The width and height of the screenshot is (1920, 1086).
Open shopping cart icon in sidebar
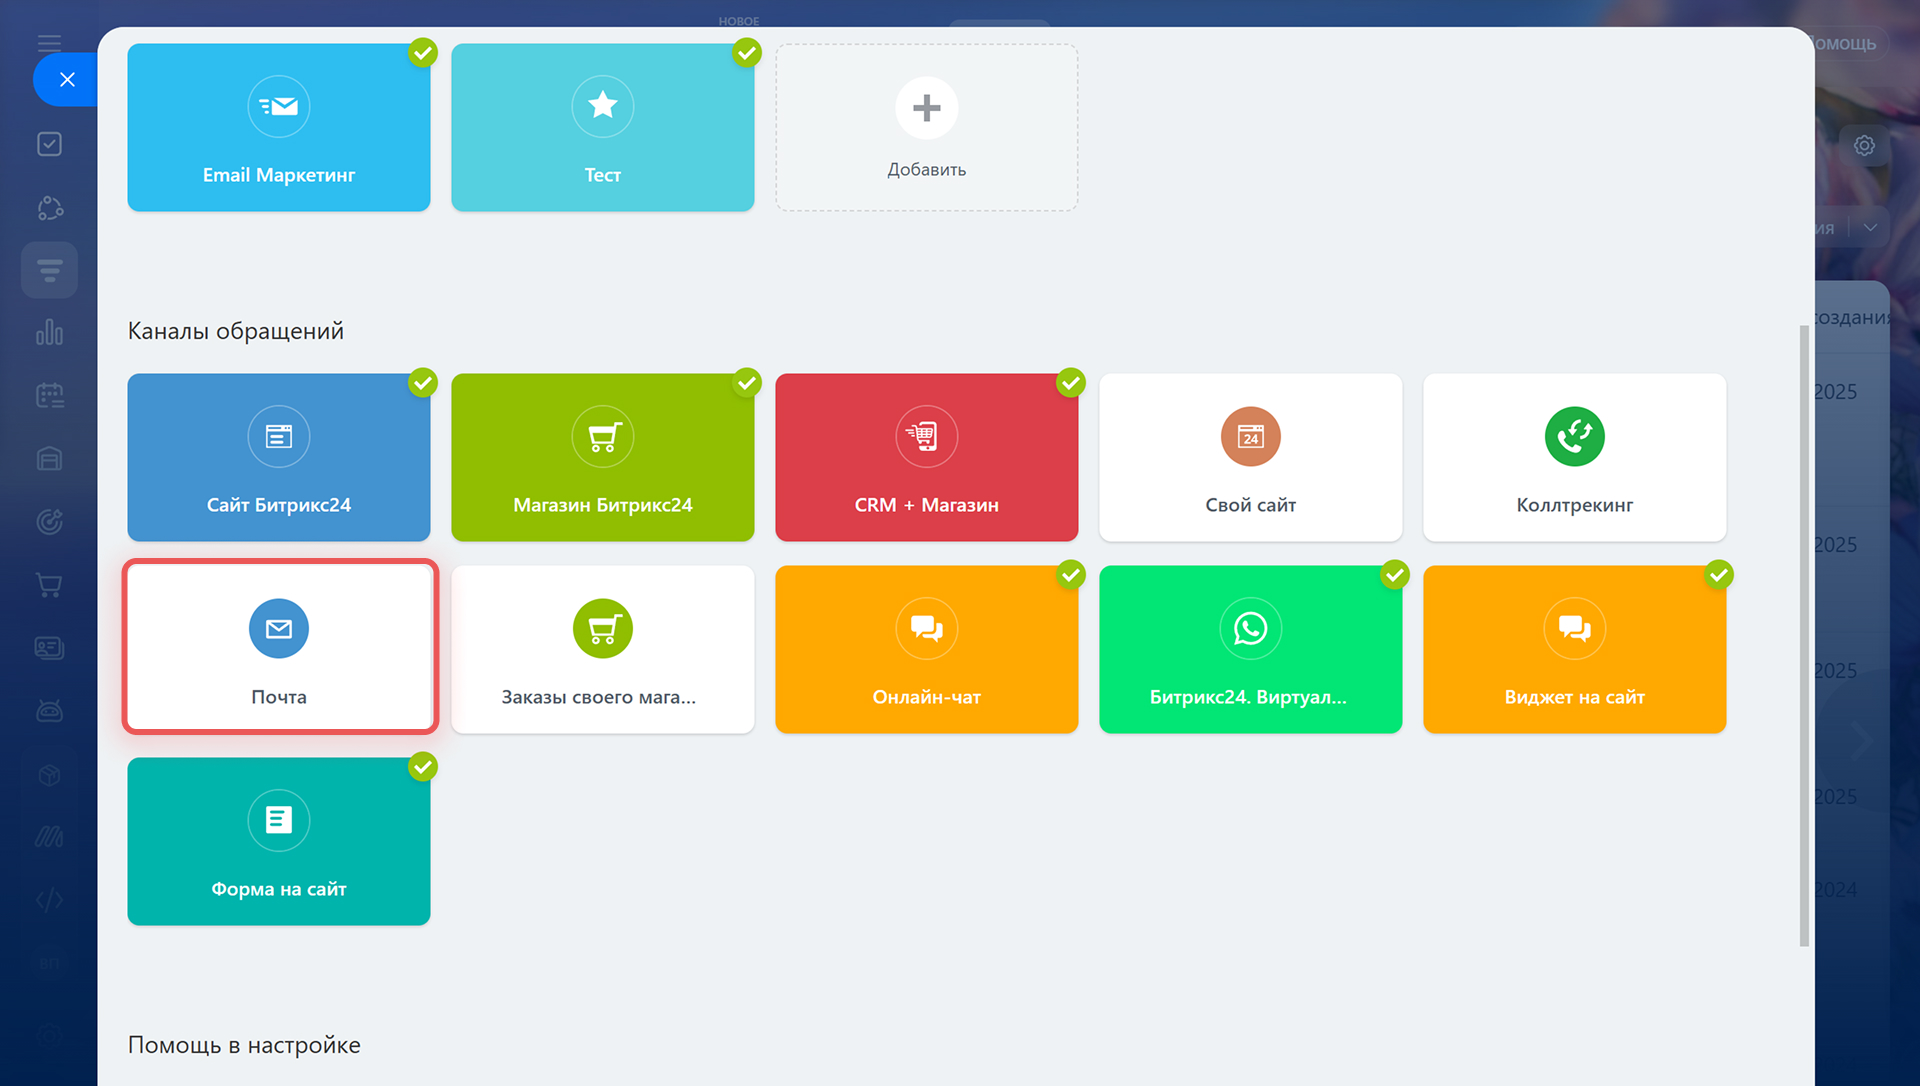49,585
